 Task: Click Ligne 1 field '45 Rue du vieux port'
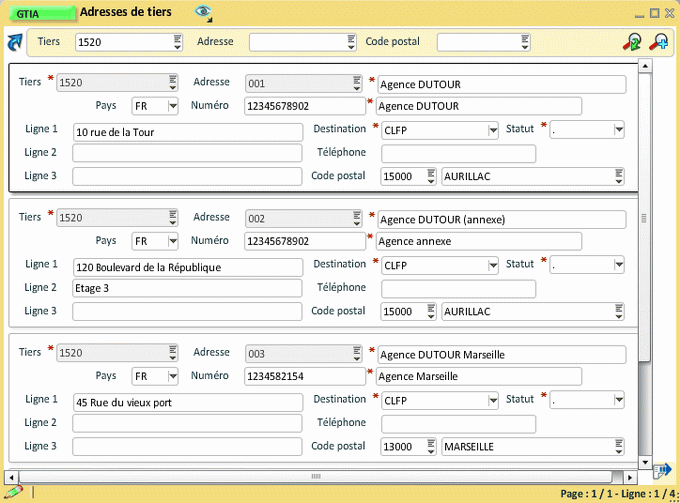(187, 402)
